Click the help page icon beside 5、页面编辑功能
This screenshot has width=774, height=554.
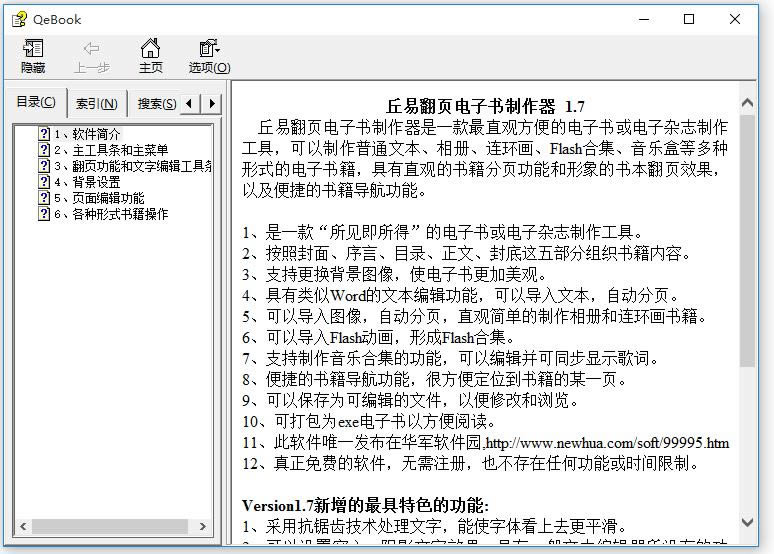tap(44, 198)
